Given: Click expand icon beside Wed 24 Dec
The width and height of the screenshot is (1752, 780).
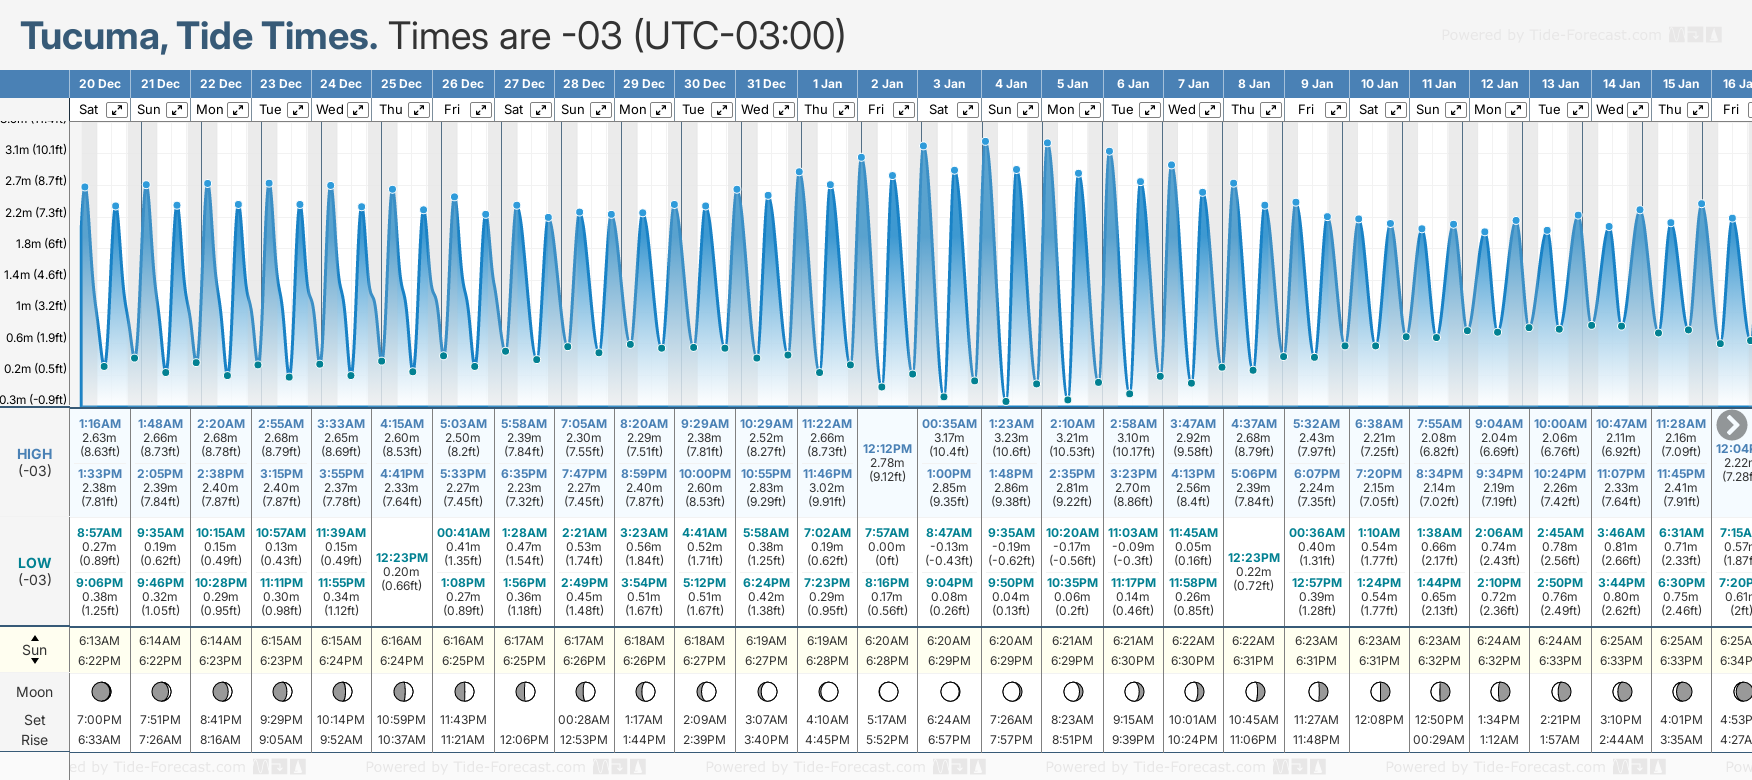Looking at the screenshot, I should click(x=357, y=110).
